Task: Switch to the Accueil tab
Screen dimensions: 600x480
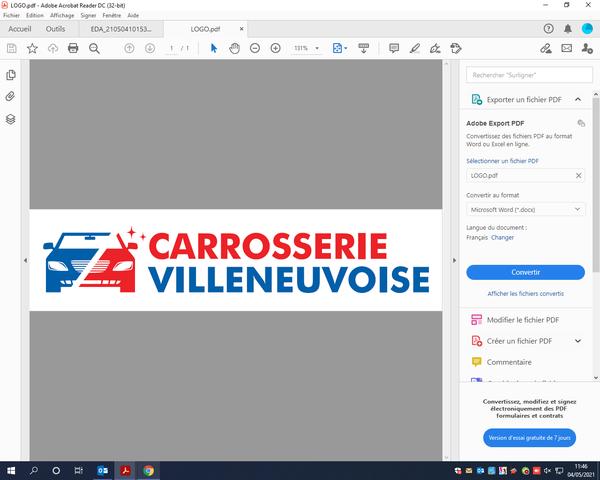Action: (x=20, y=29)
